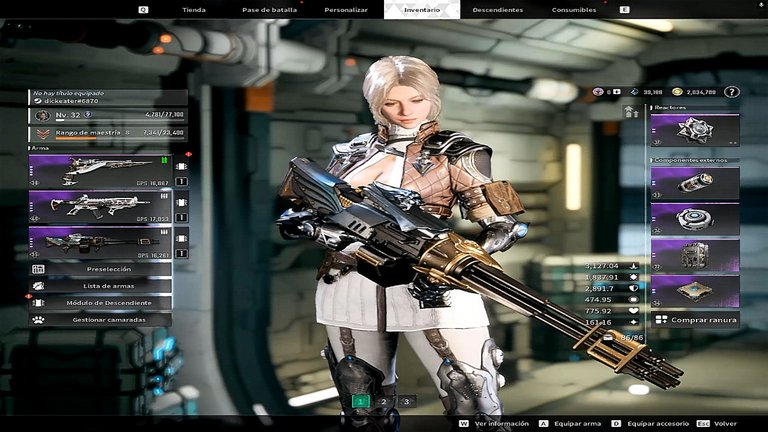Click Equipar arma prompt
This screenshot has width=768, height=432.
click(x=577, y=424)
